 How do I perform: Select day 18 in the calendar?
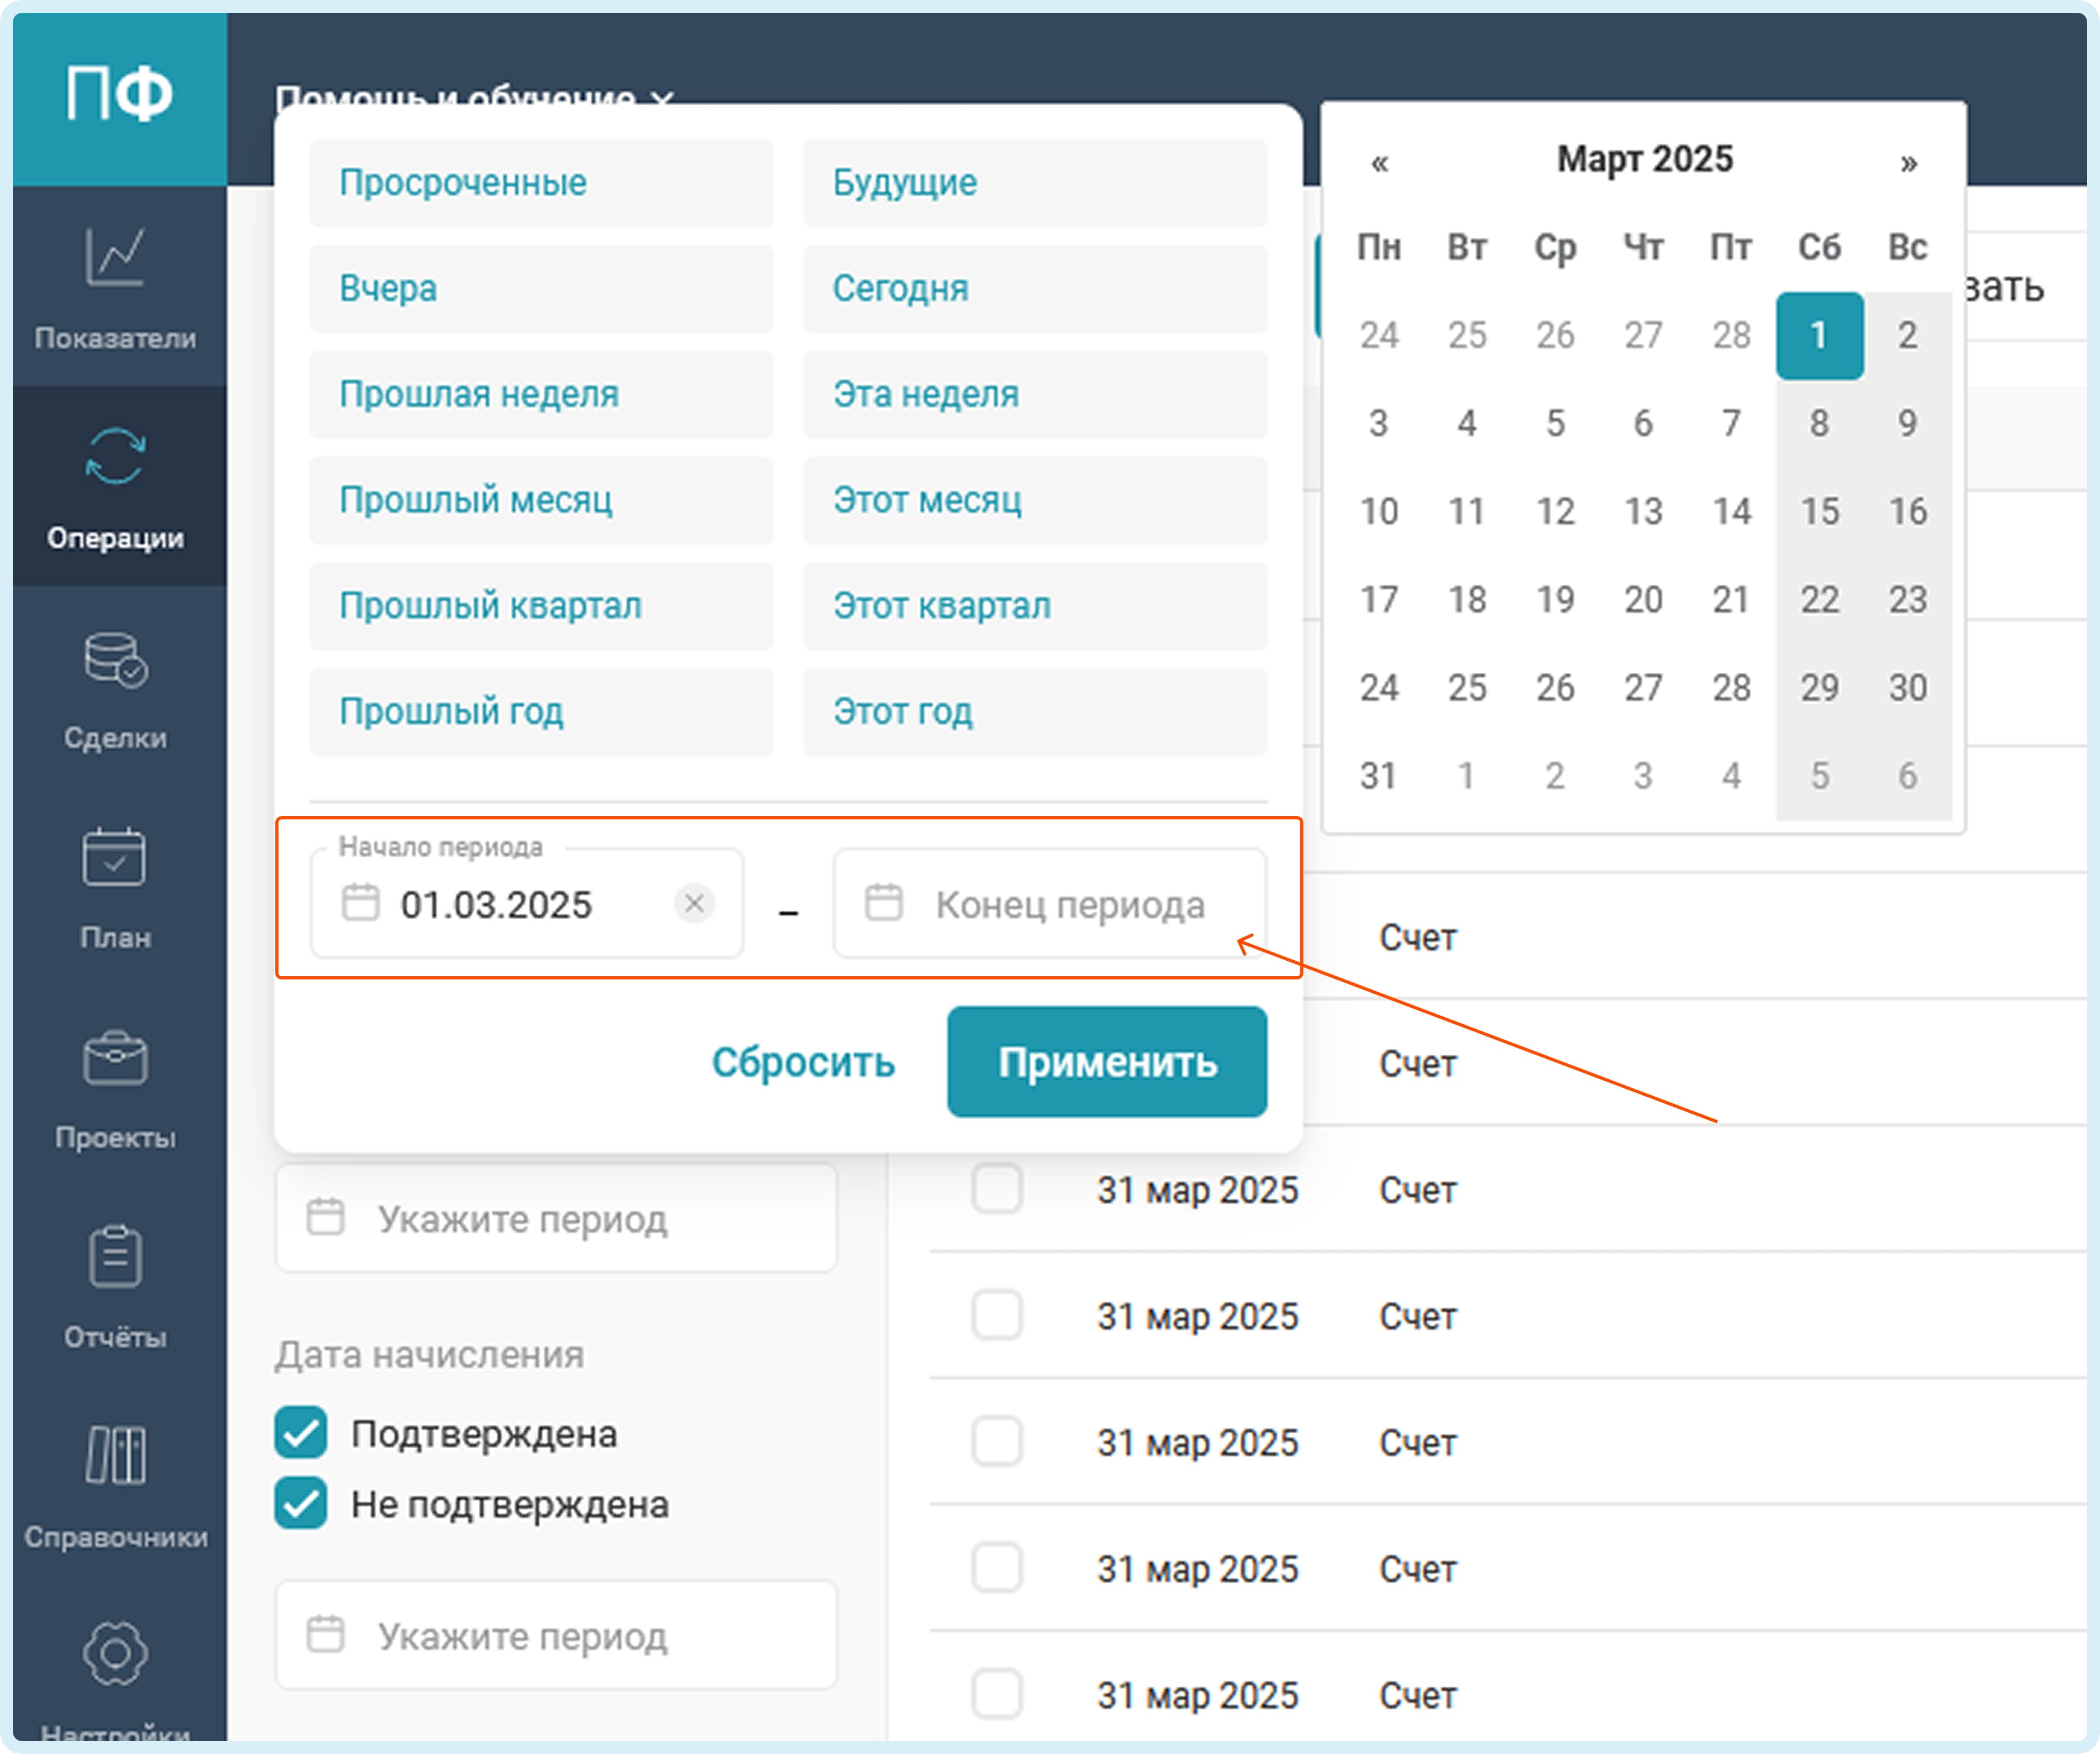tap(1467, 600)
